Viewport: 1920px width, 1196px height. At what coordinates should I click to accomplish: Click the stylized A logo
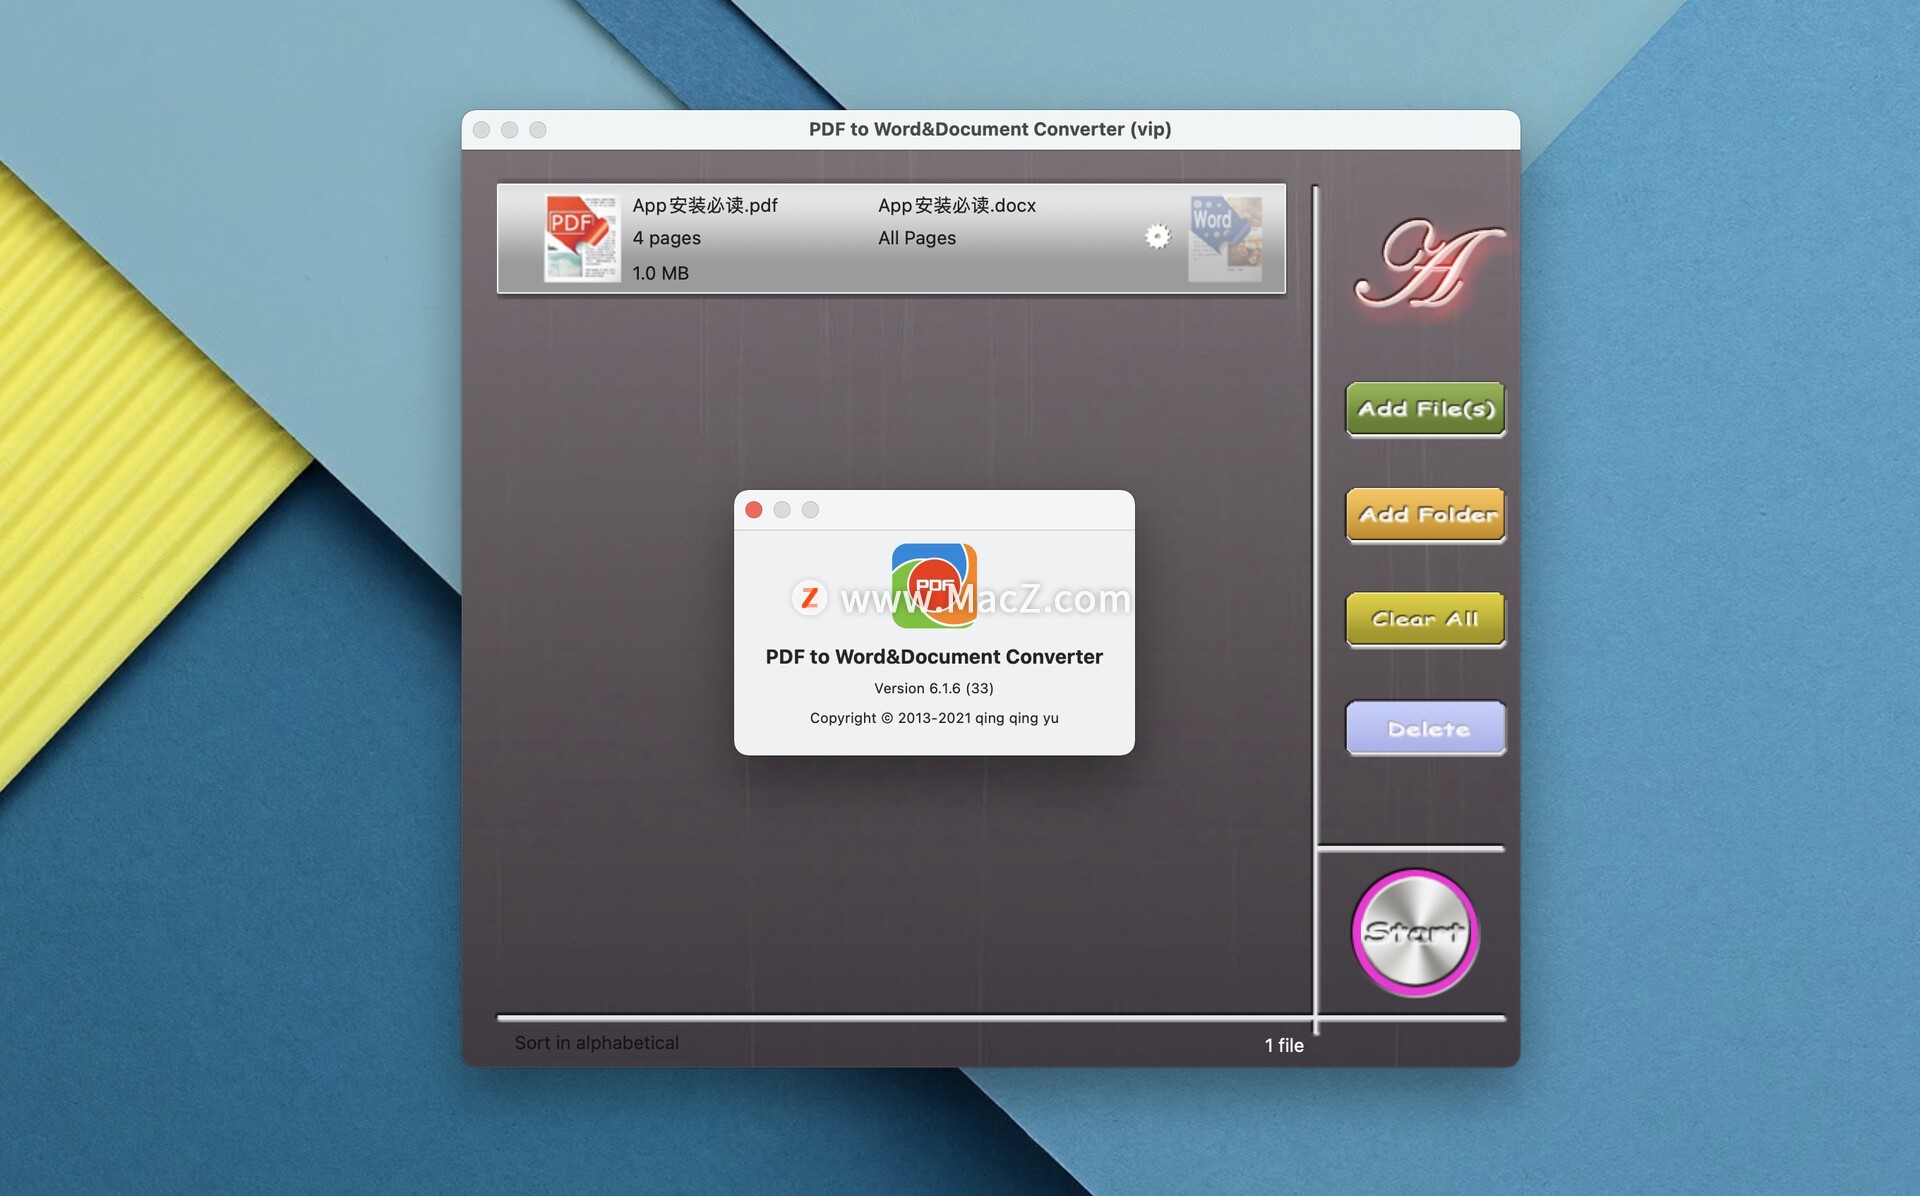coord(1428,263)
